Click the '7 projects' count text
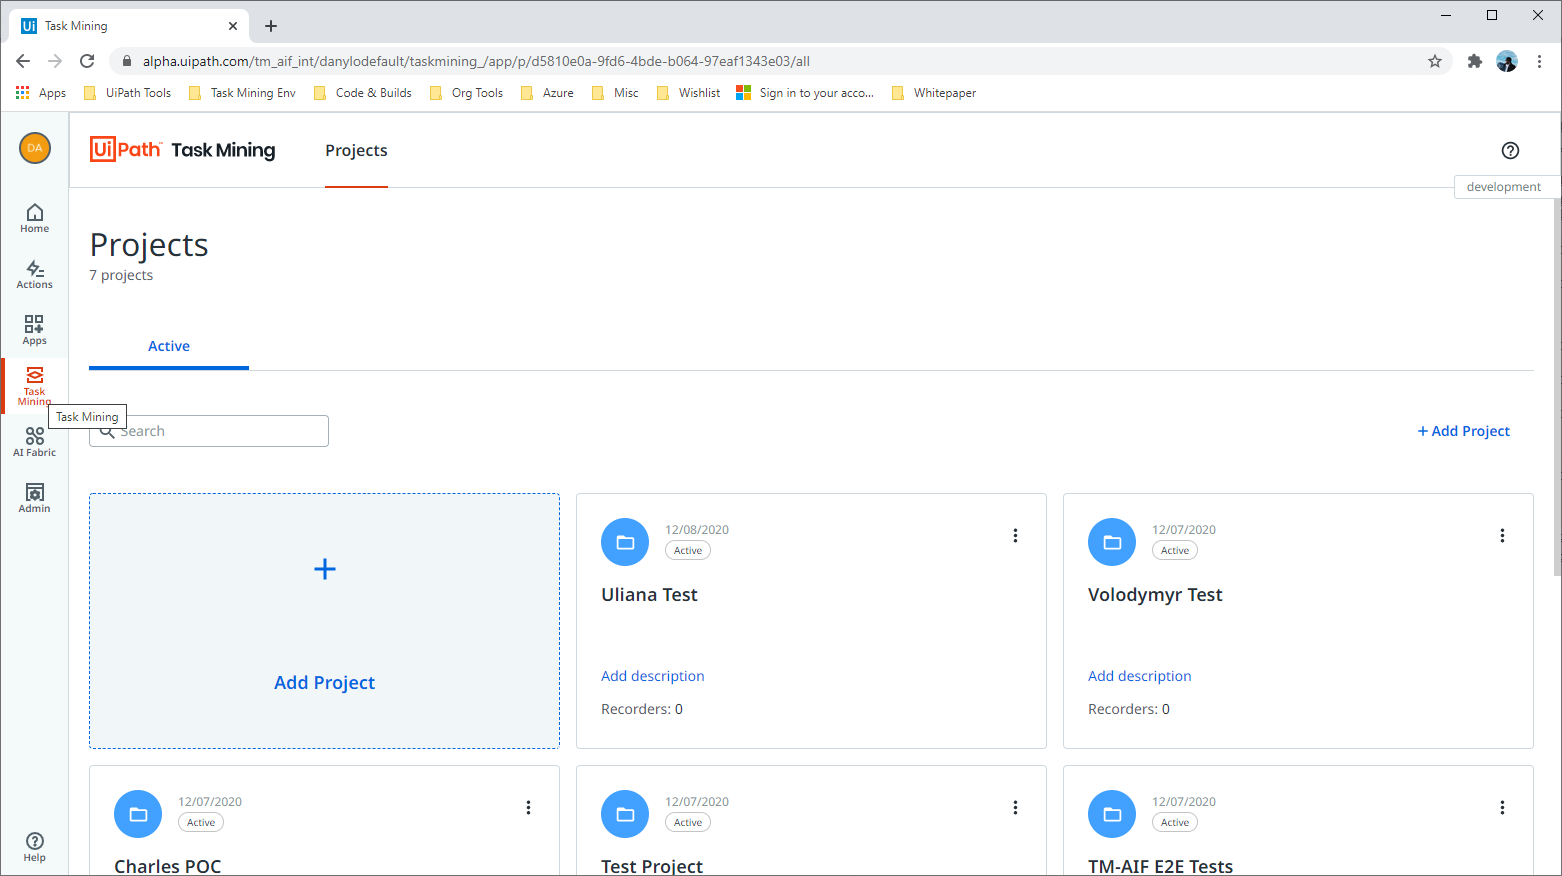The width and height of the screenshot is (1562, 876). click(121, 275)
